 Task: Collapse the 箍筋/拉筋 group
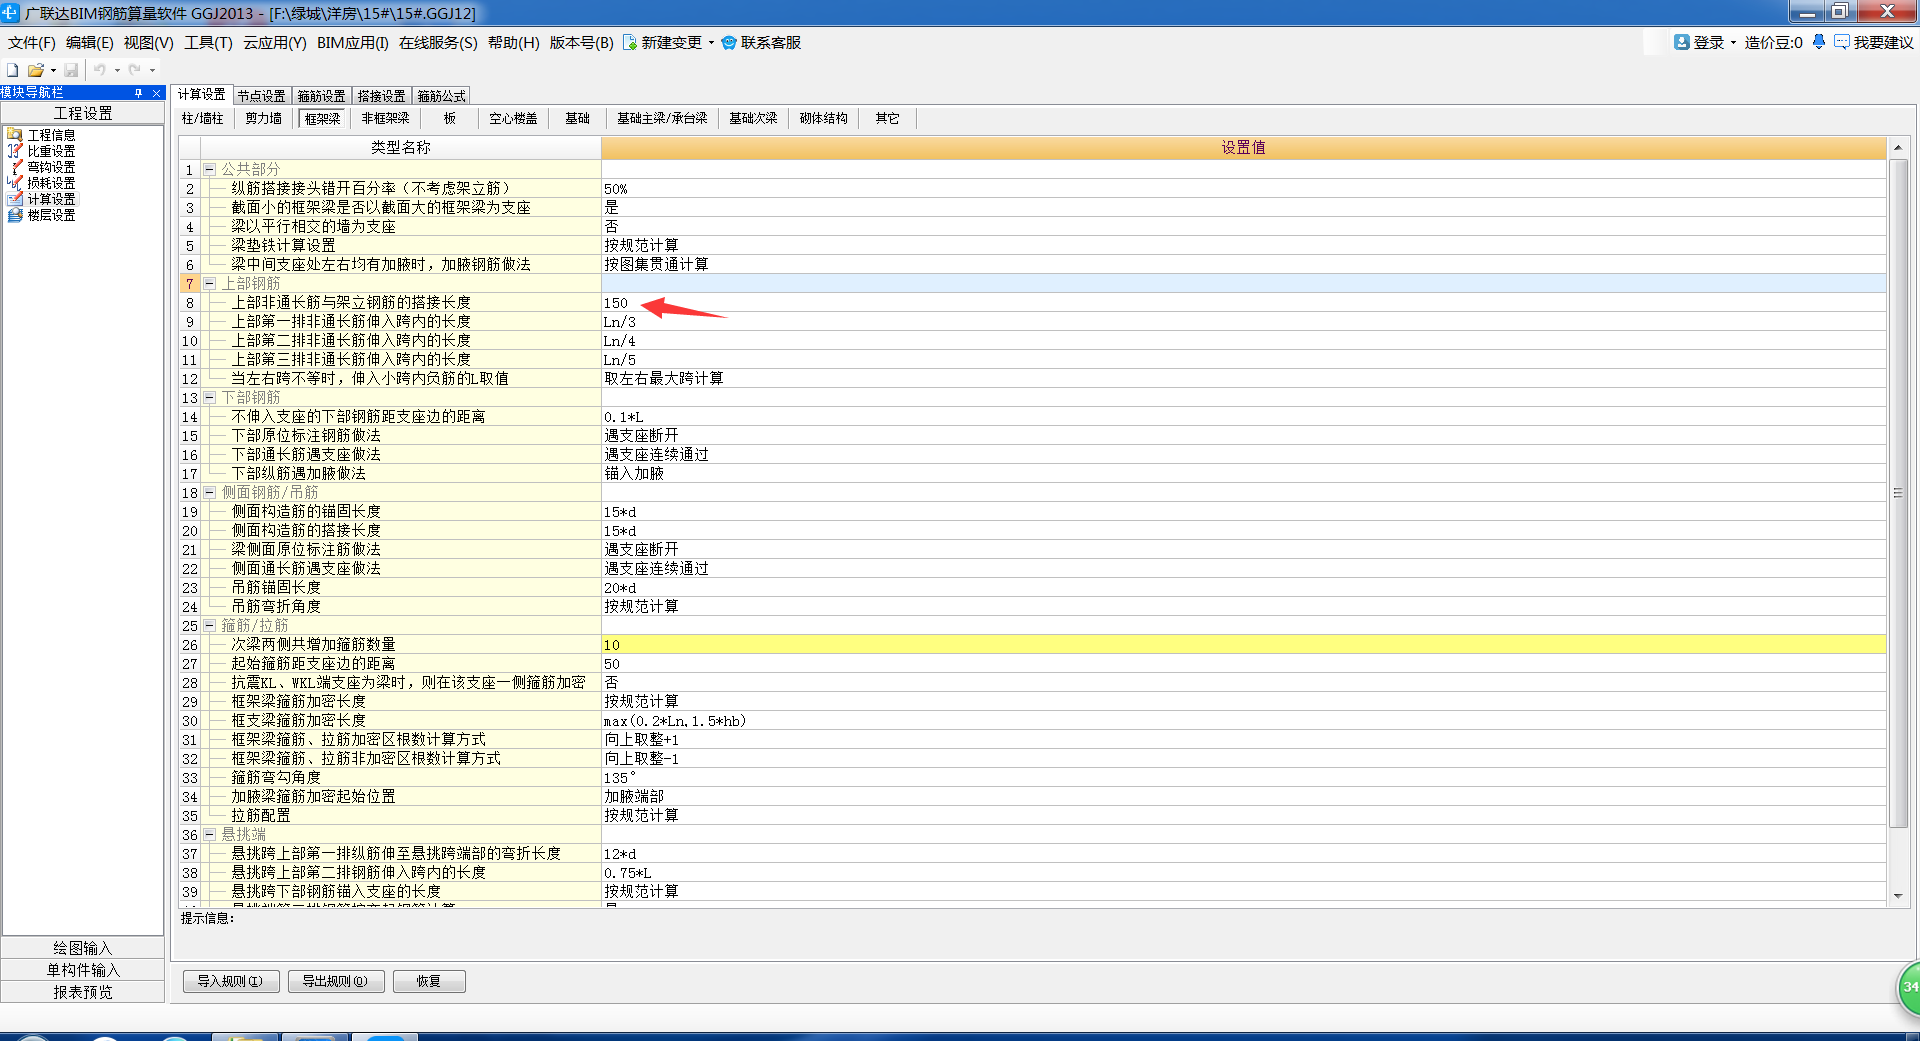click(x=210, y=626)
